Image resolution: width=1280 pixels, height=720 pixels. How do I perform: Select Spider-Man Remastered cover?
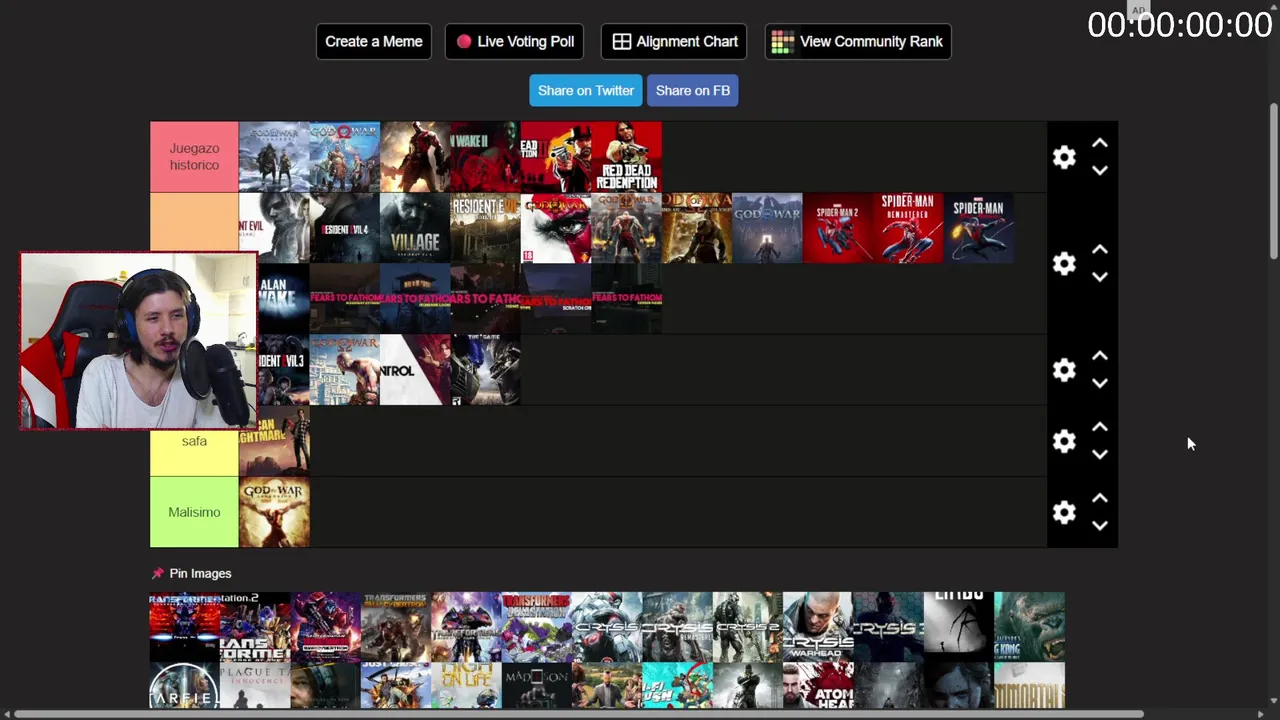pyautogui.click(x=908, y=228)
